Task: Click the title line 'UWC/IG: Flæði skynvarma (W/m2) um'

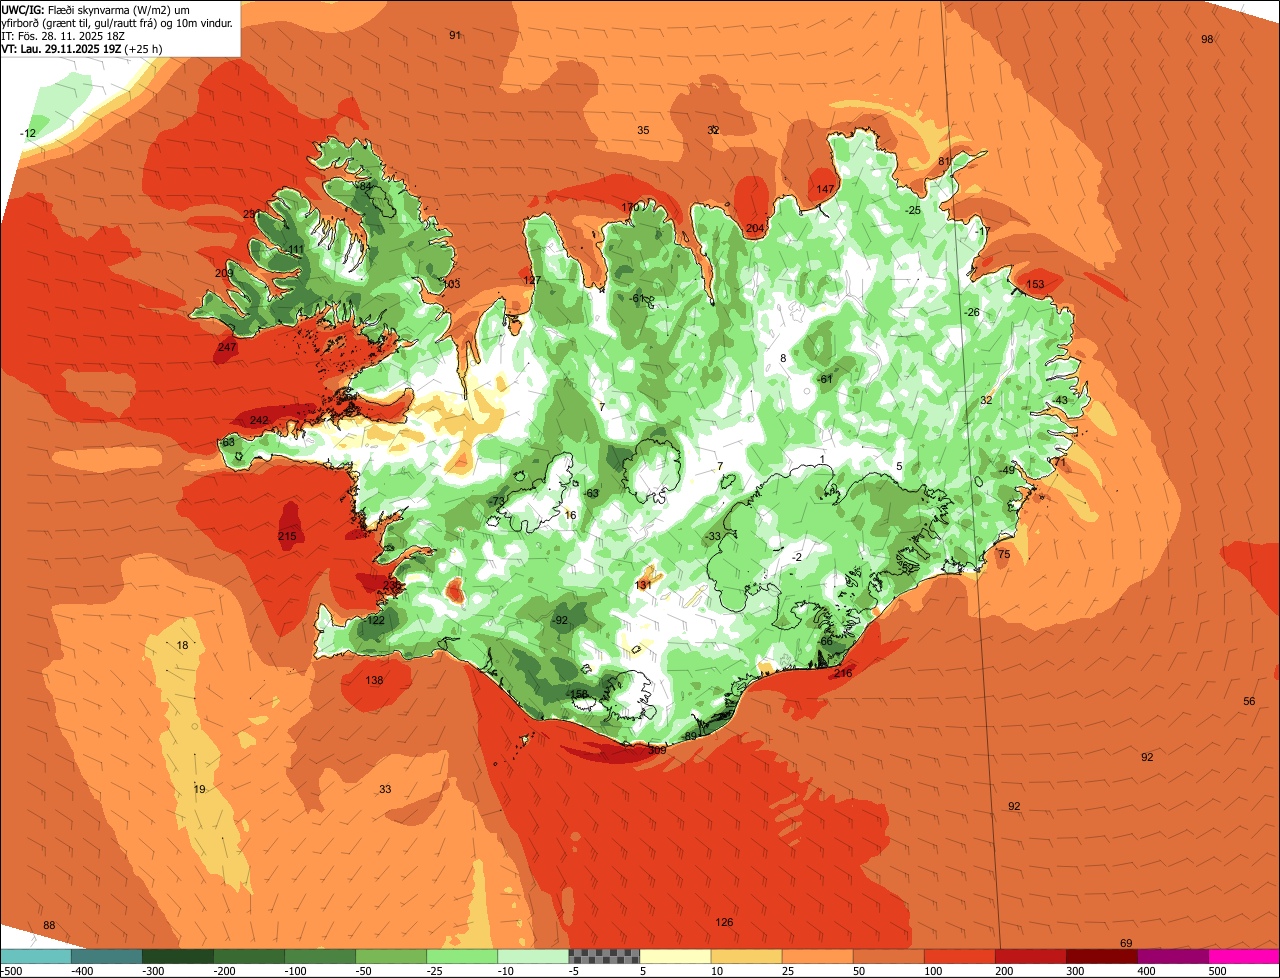Action: click(x=96, y=9)
